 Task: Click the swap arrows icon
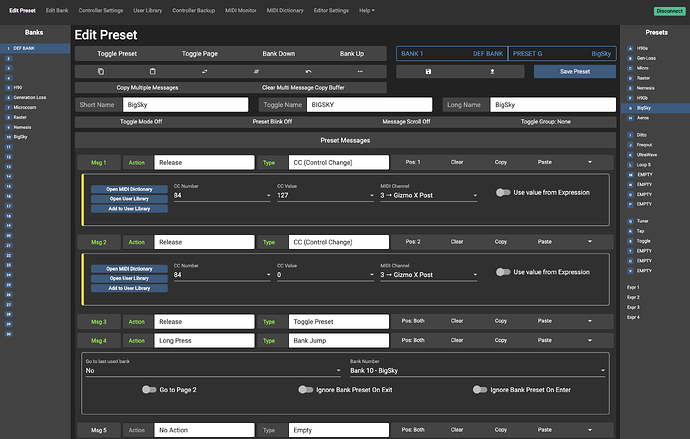204,72
